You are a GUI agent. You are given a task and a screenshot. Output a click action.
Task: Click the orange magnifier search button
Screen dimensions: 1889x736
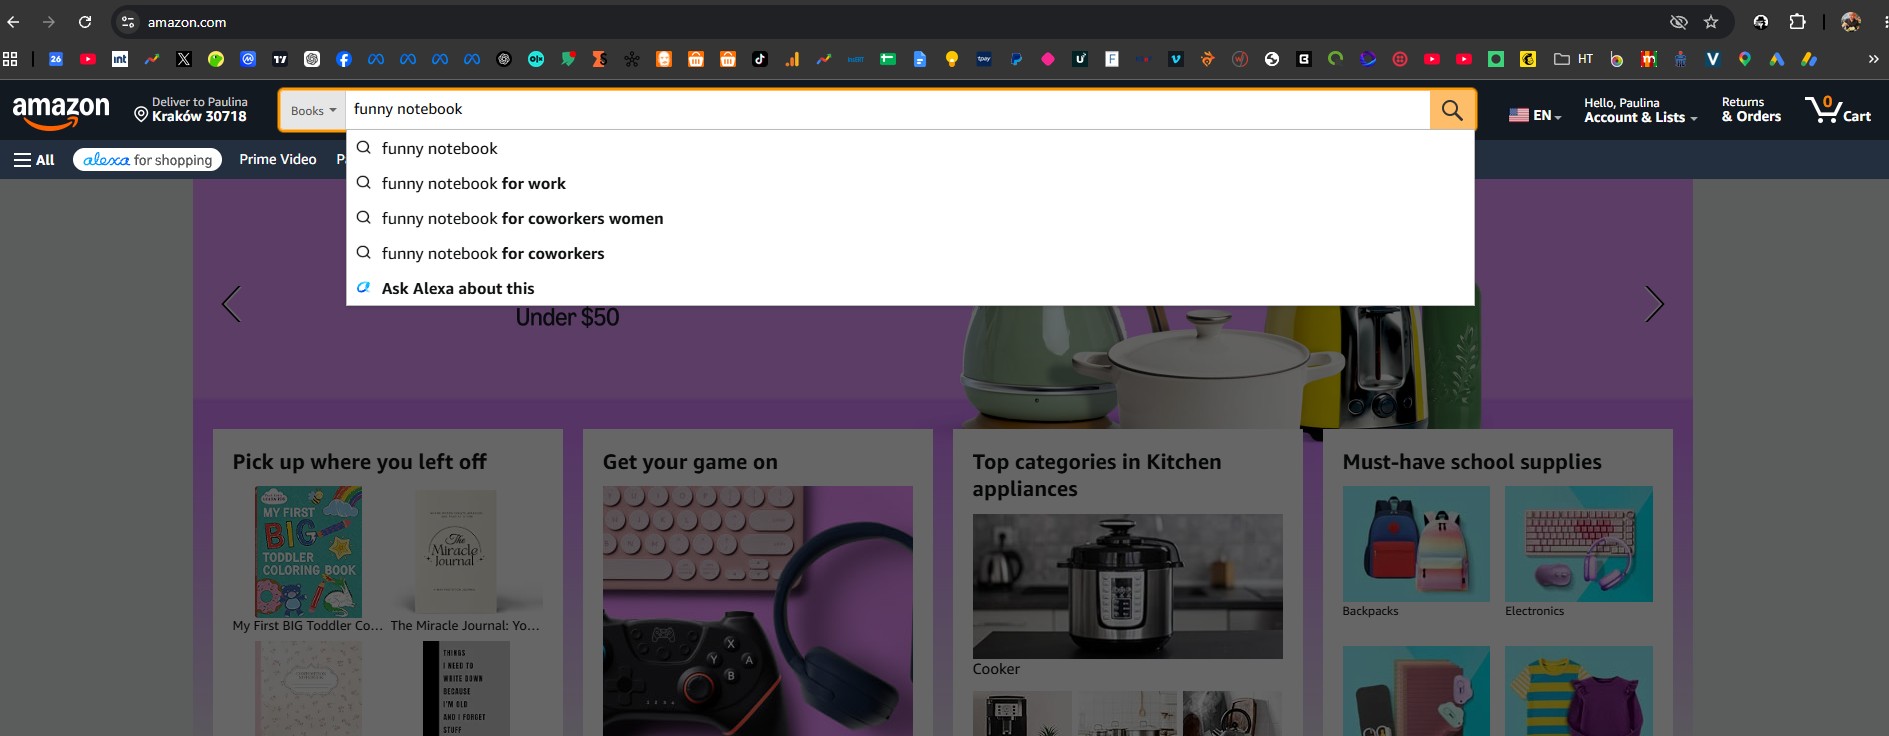coord(1452,110)
